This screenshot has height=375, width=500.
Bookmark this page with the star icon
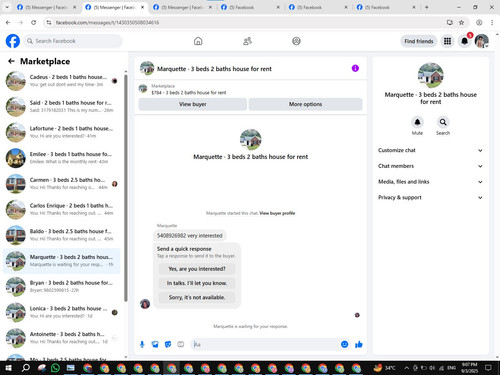click(x=461, y=22)
